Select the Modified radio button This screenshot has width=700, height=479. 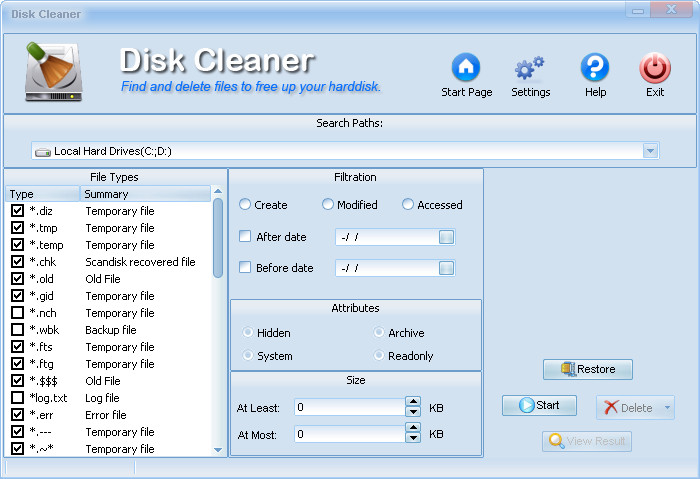tap(328, 204)
